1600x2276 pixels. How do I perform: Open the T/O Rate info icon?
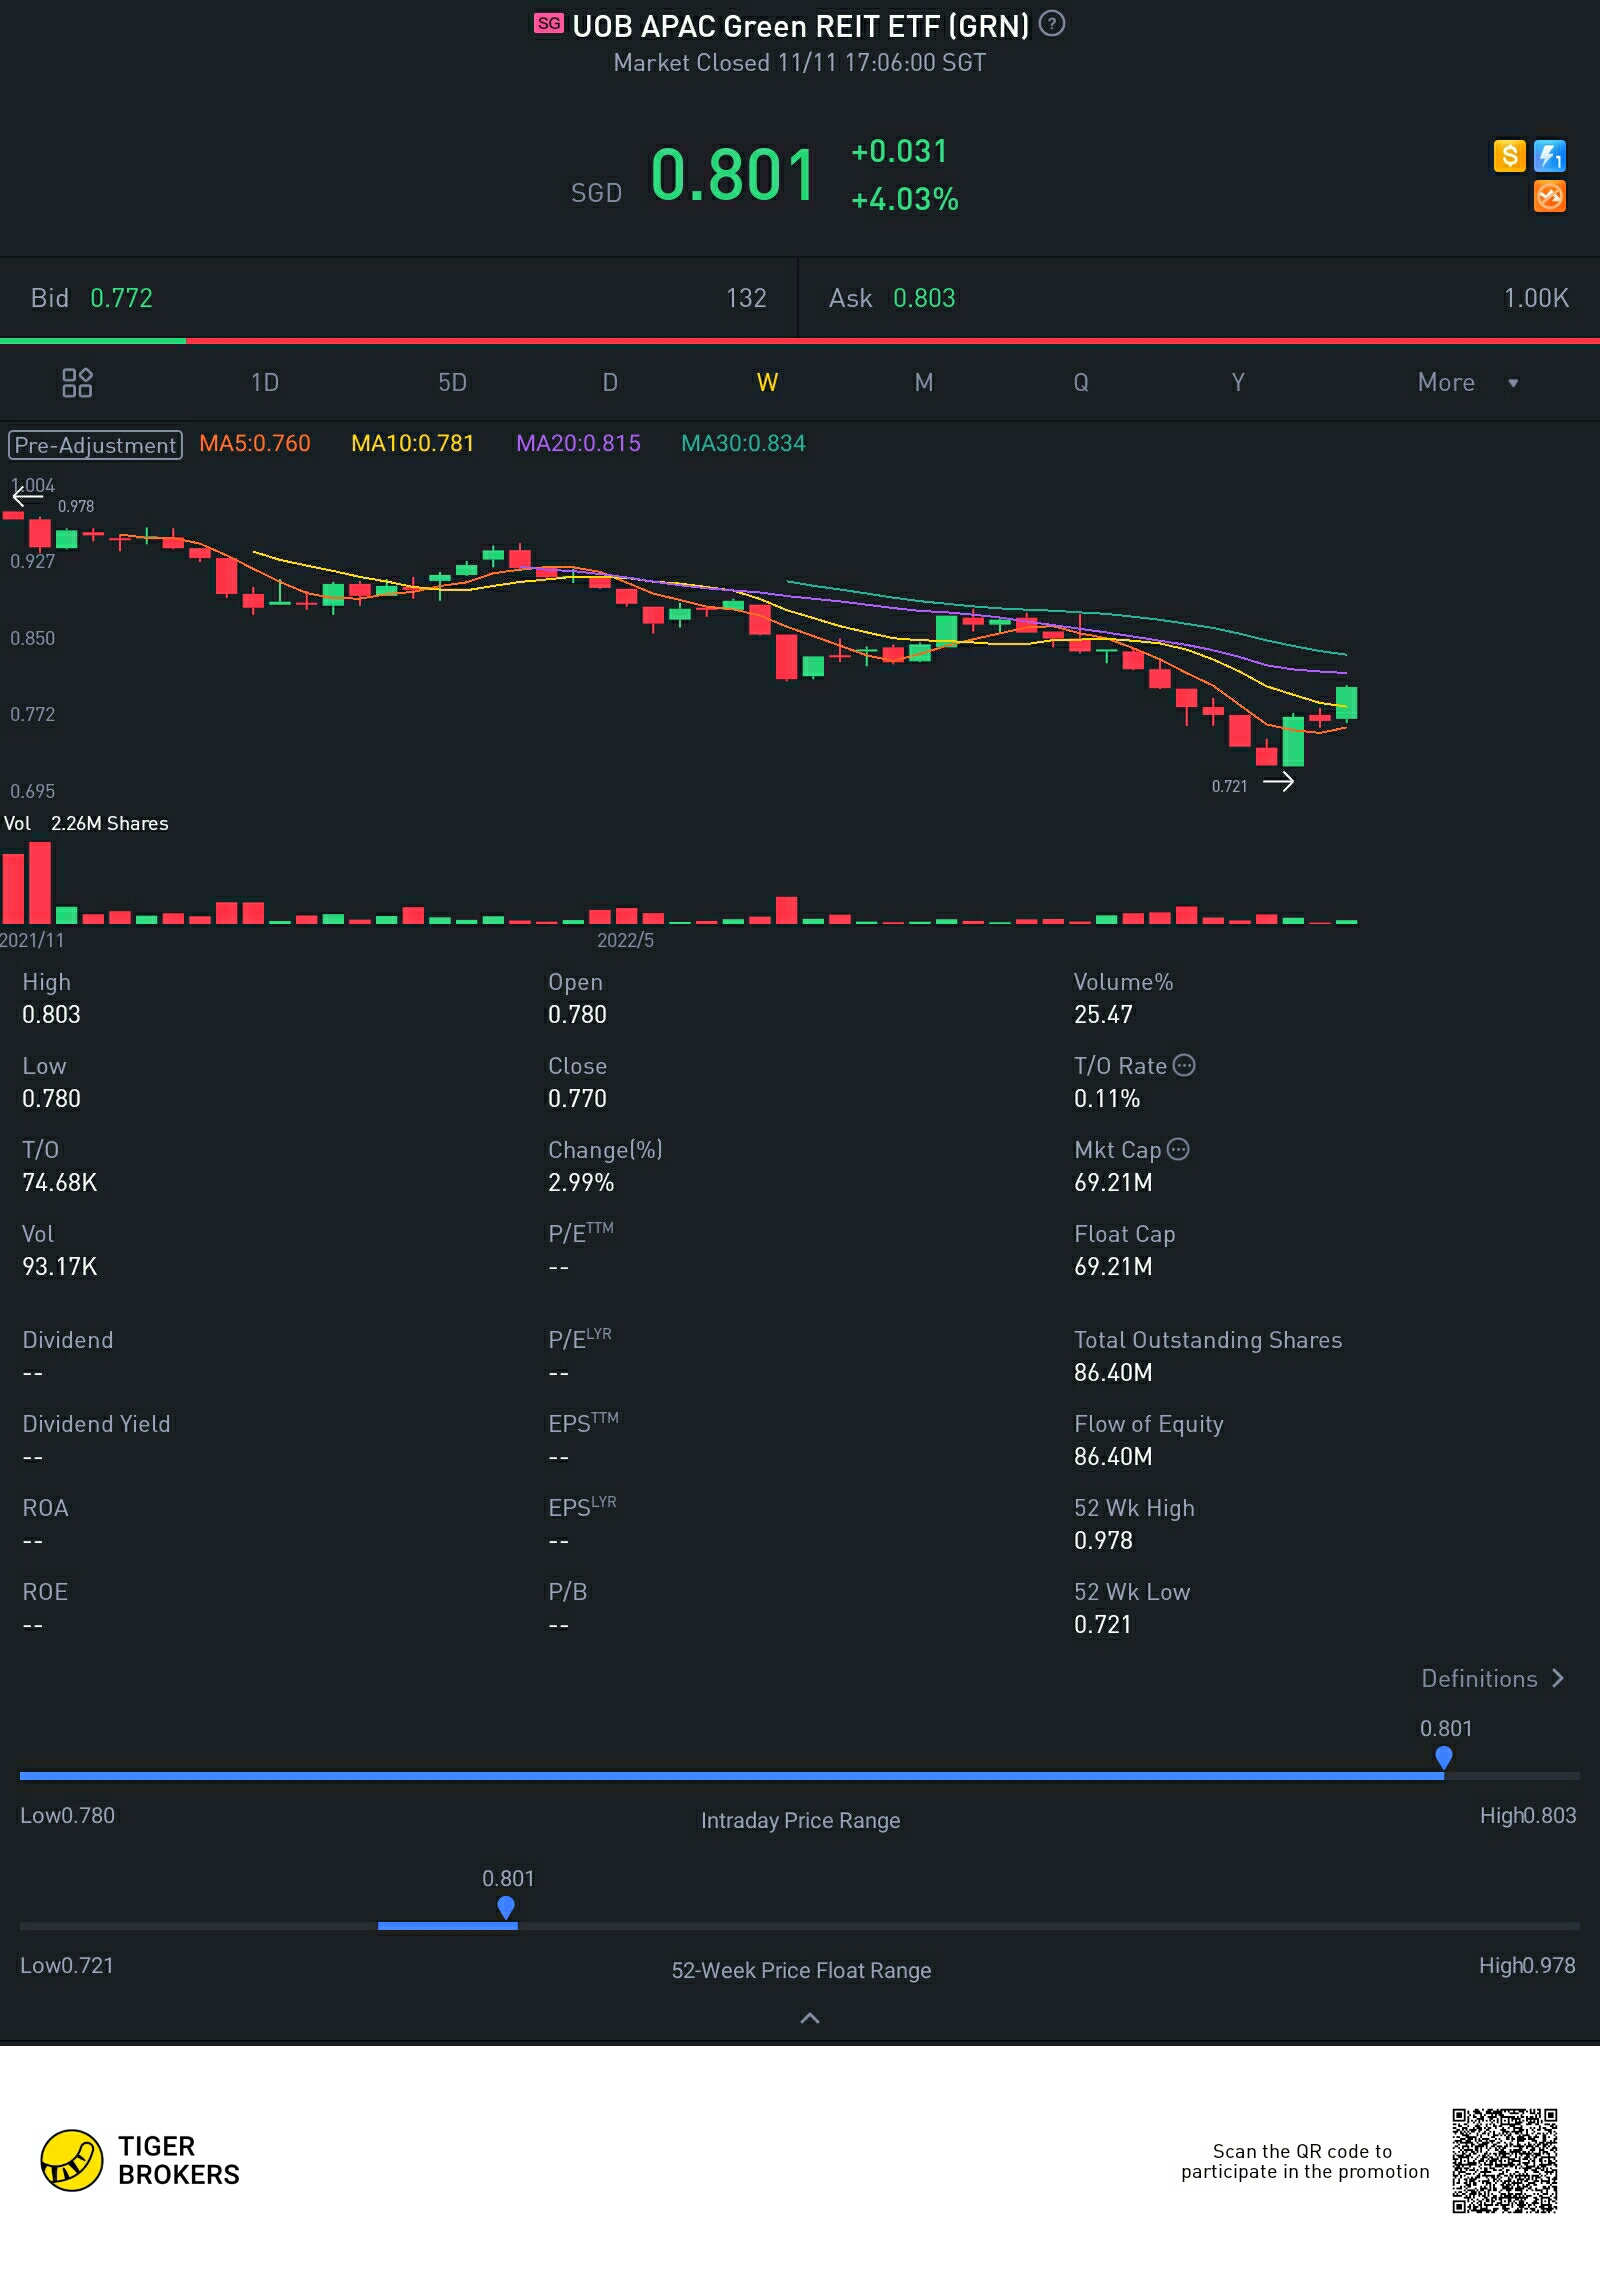(1184, 1065)
